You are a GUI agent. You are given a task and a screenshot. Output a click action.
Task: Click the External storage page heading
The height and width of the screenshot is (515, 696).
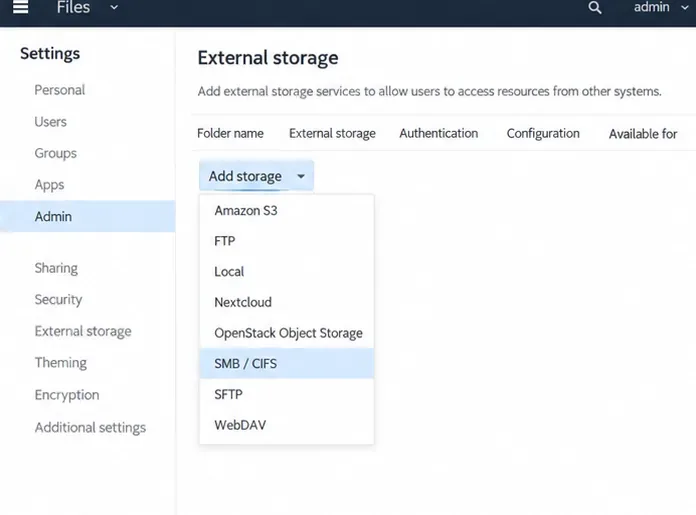pyautogui.click(x=268, y=58)
